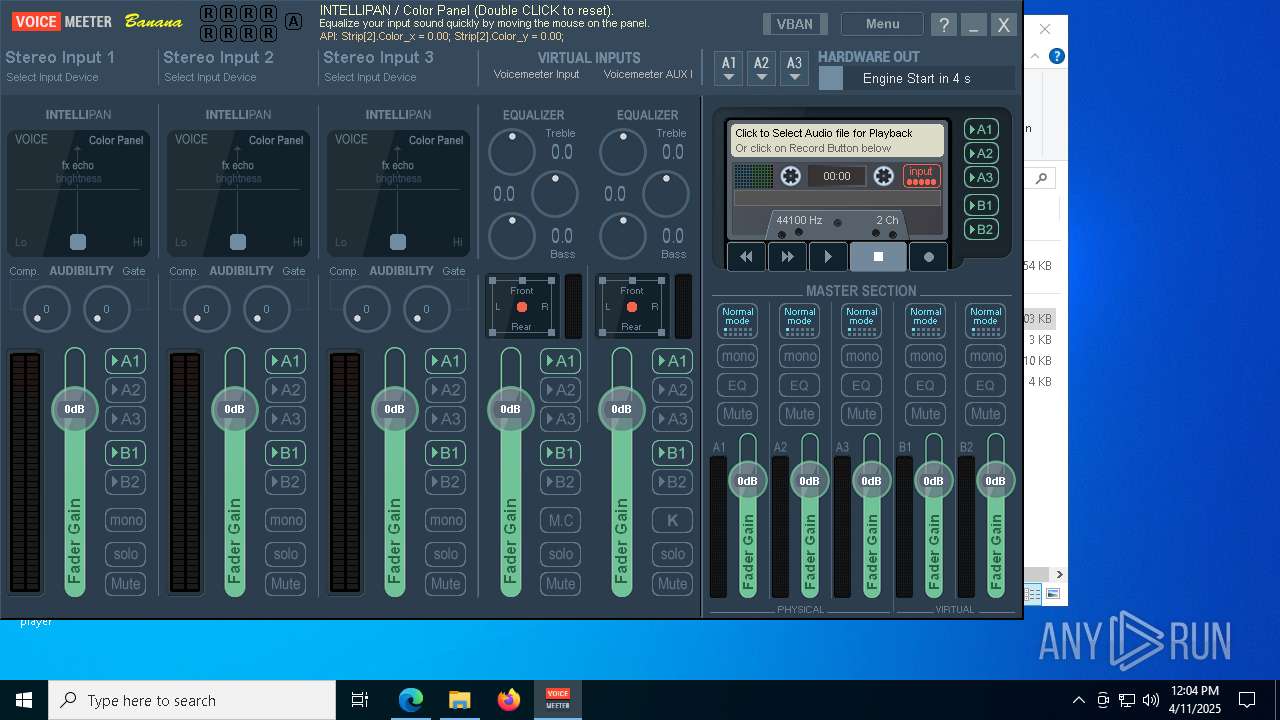Stop the cassette recorder
The image size is (1280, 720).
(x=878, y=257)
